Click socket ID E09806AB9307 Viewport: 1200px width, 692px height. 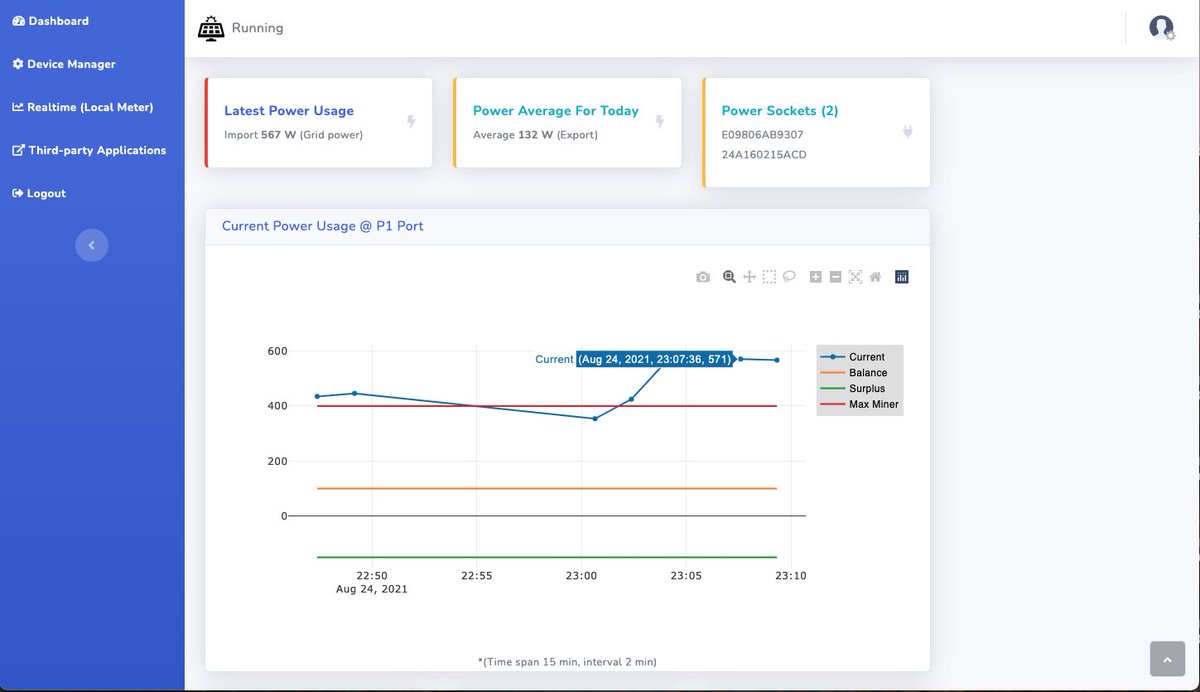click(x=763, y=134)
